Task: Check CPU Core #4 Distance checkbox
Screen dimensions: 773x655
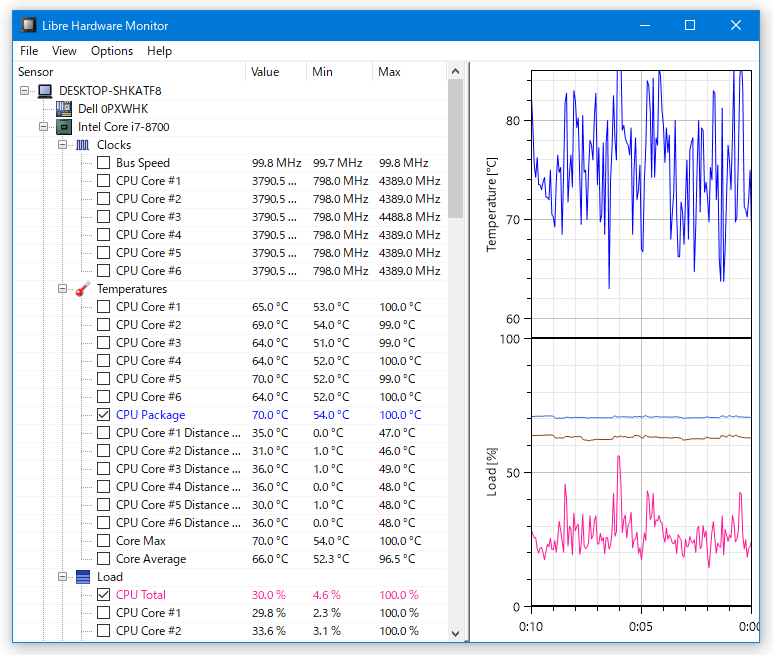Action: [x=104, y=486]
